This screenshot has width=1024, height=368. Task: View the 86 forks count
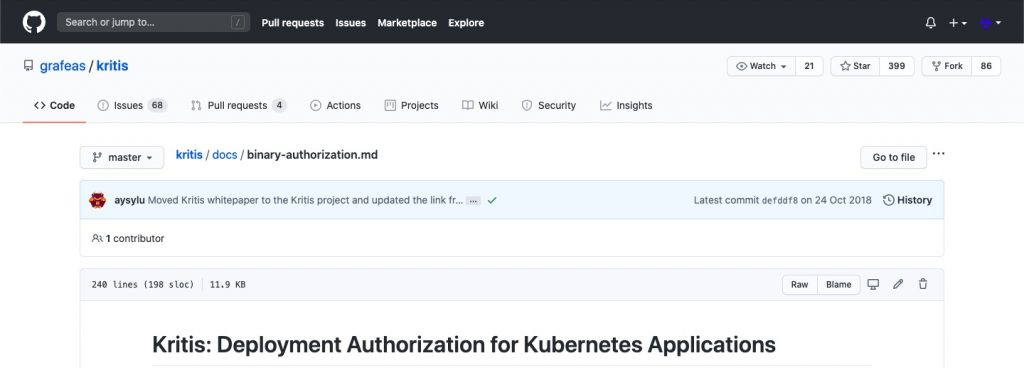click(x=986, y=66)
